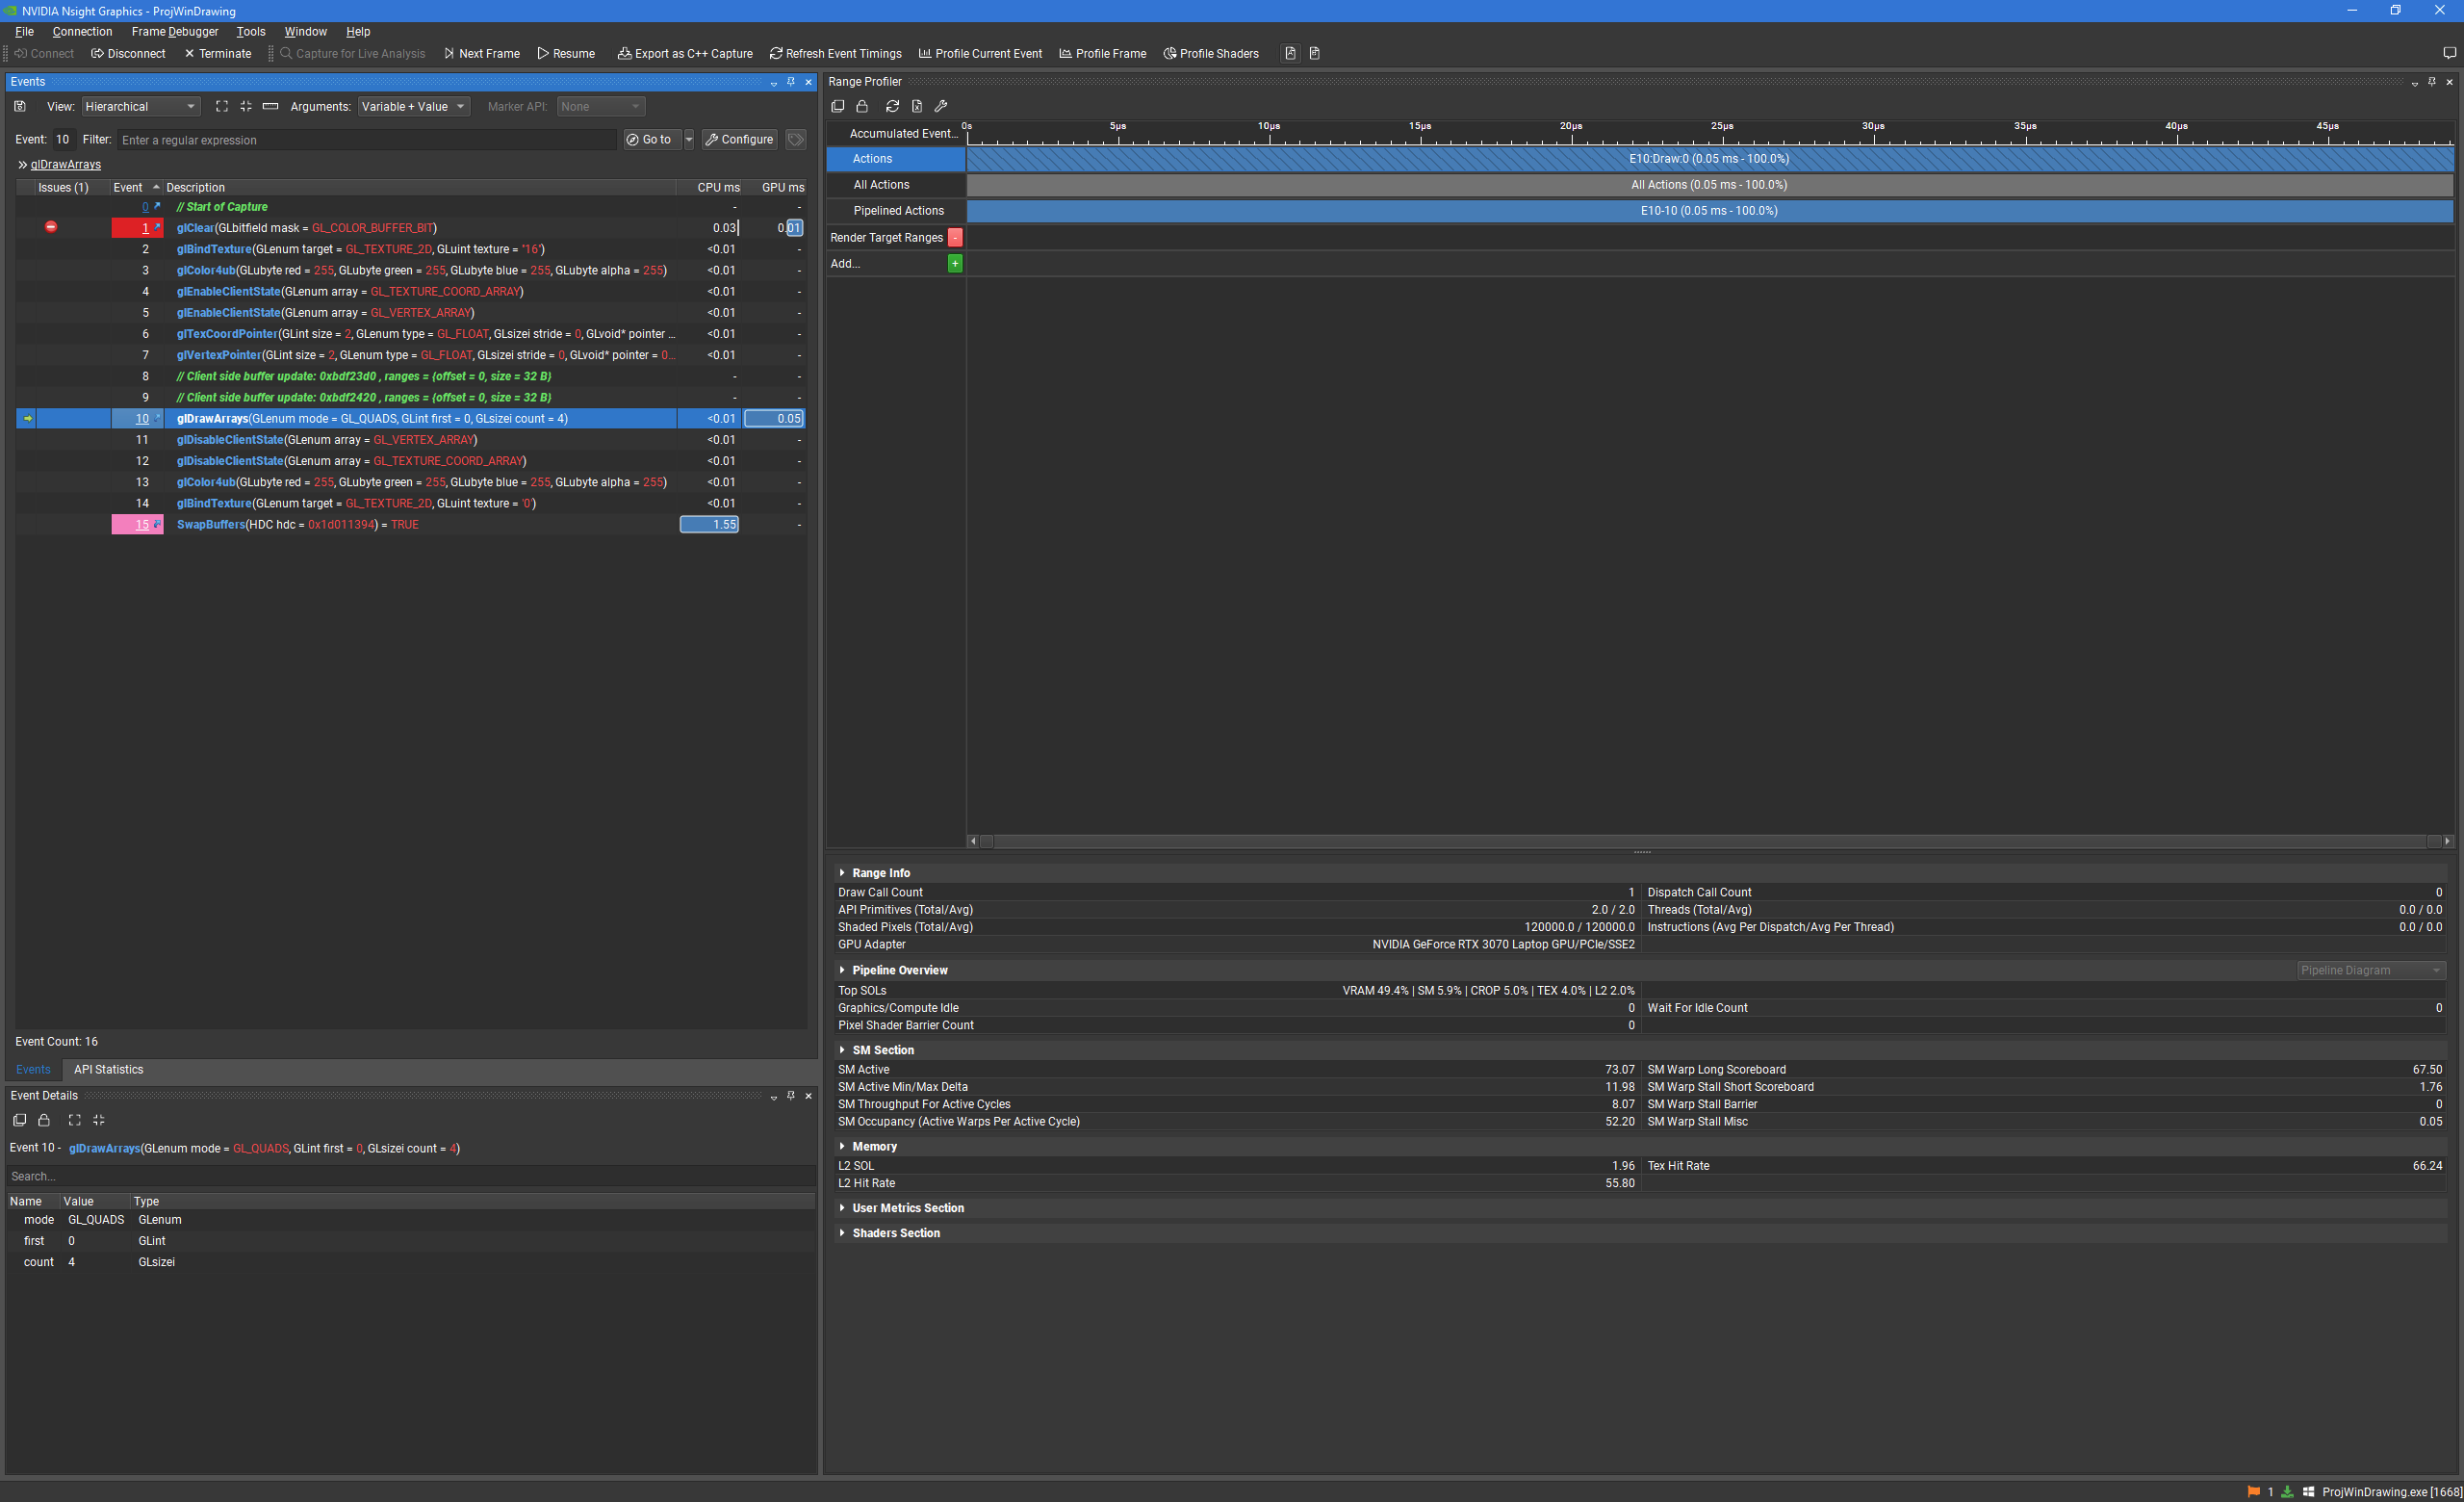Remove Render Target Ranges with red minus button
This screenshot has width=2464, height=1502.
[x=955, y=237]
